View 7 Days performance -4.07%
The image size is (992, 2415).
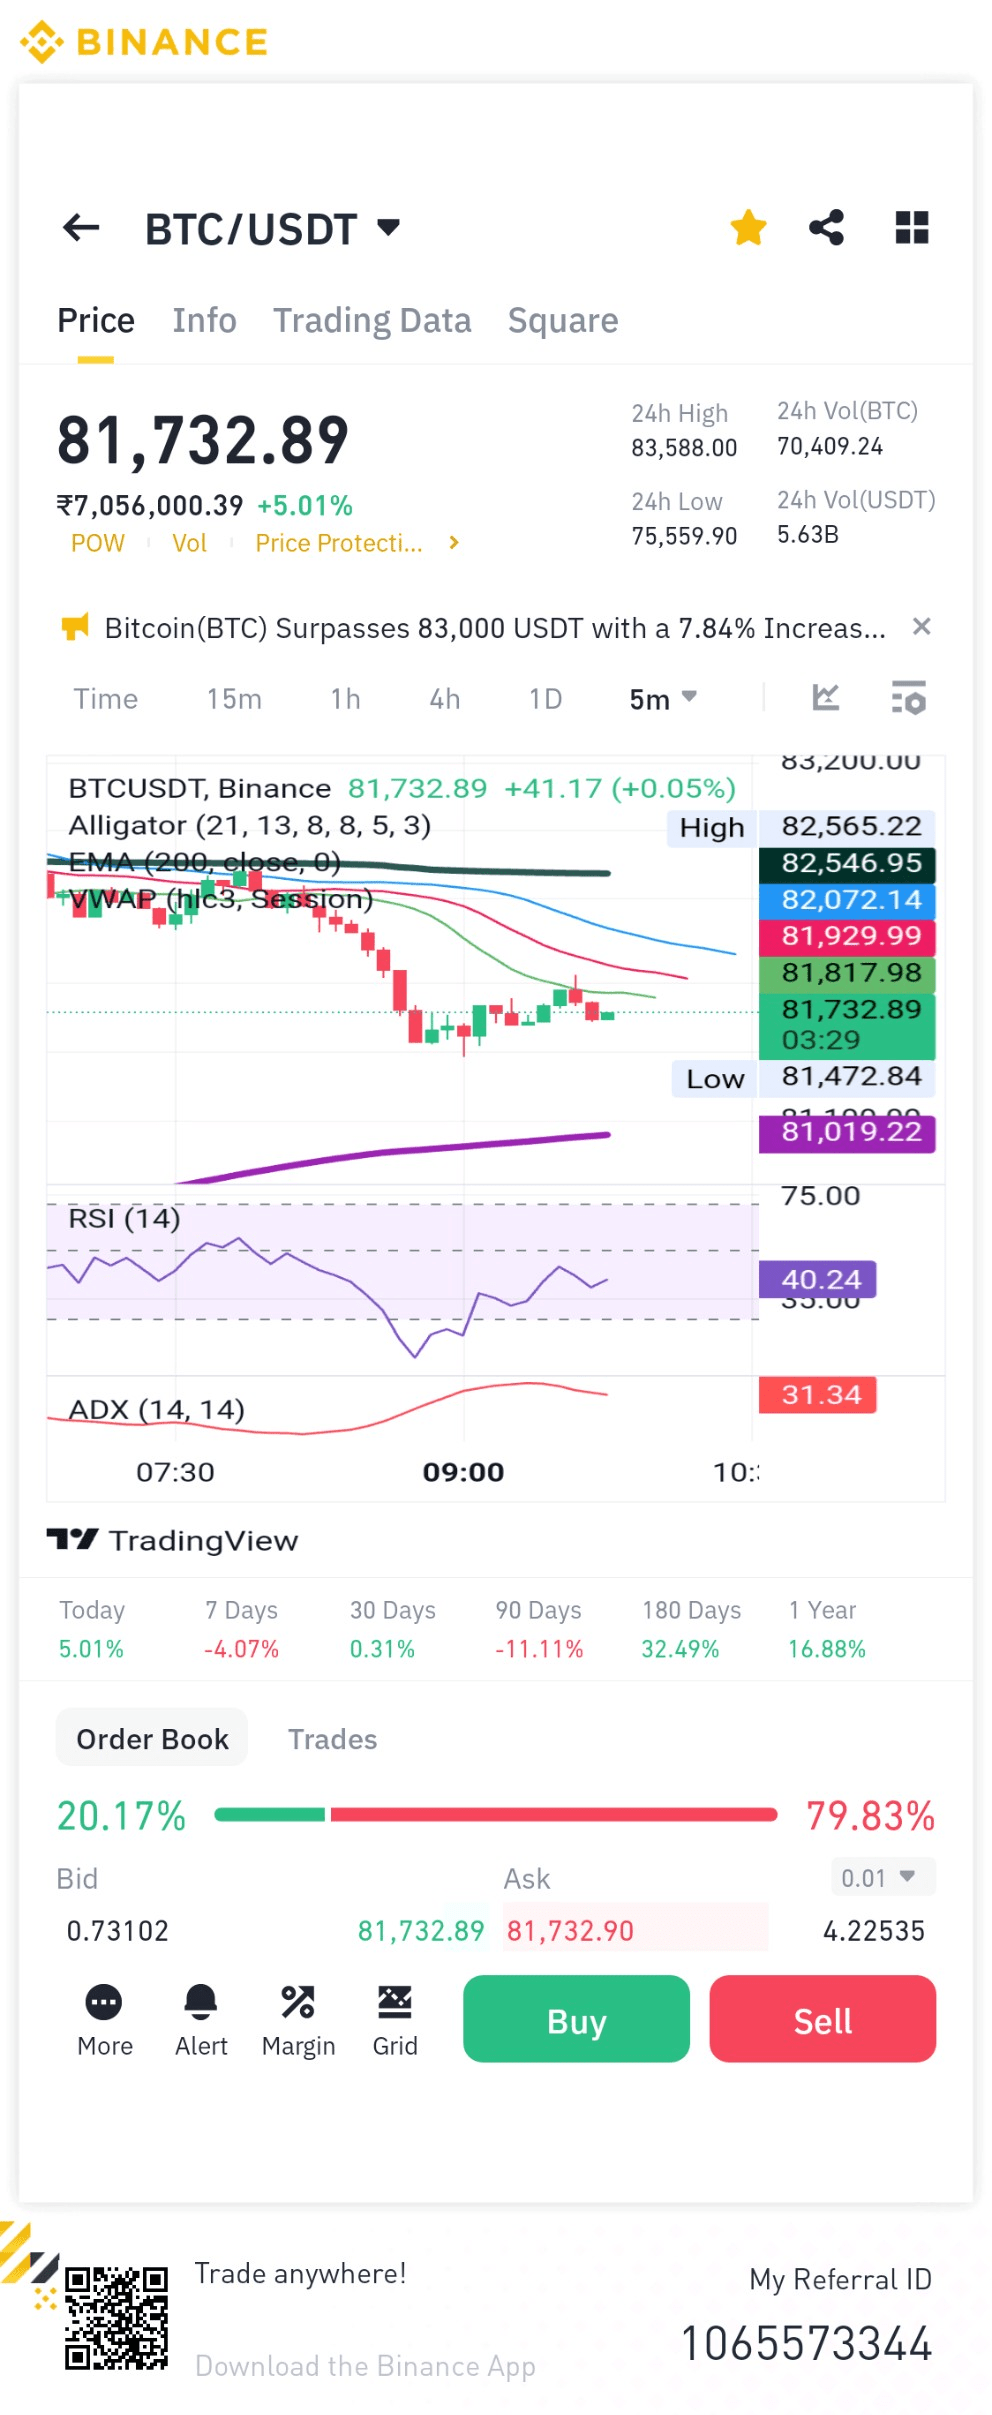242,1629
